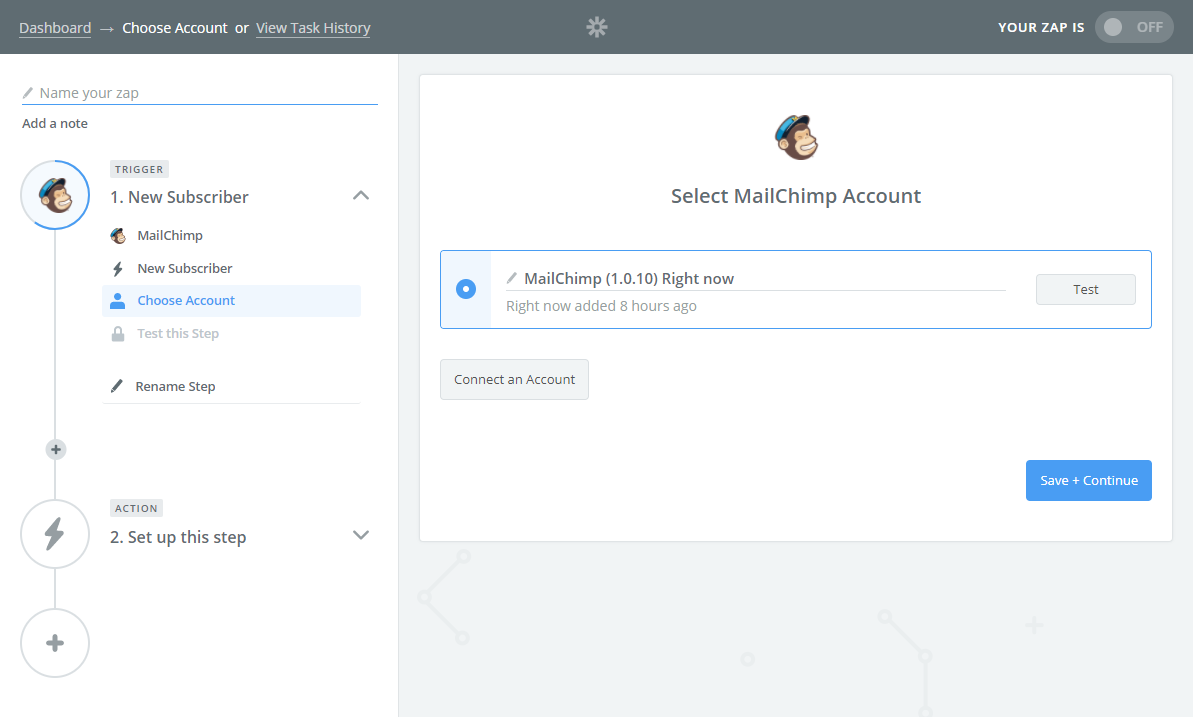Viewport: 1193px width, 717px height.
Task: Open the MailChimp app step item
Action: point(170,236)
